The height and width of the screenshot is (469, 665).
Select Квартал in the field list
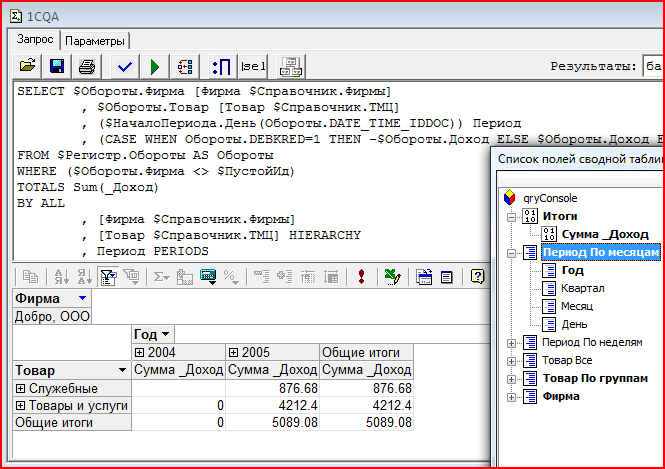(x=582, y=288)
